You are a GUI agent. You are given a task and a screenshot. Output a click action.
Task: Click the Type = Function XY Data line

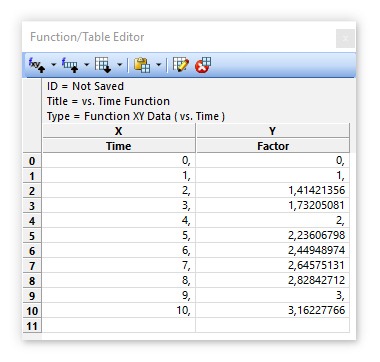[x=136, y=116]
